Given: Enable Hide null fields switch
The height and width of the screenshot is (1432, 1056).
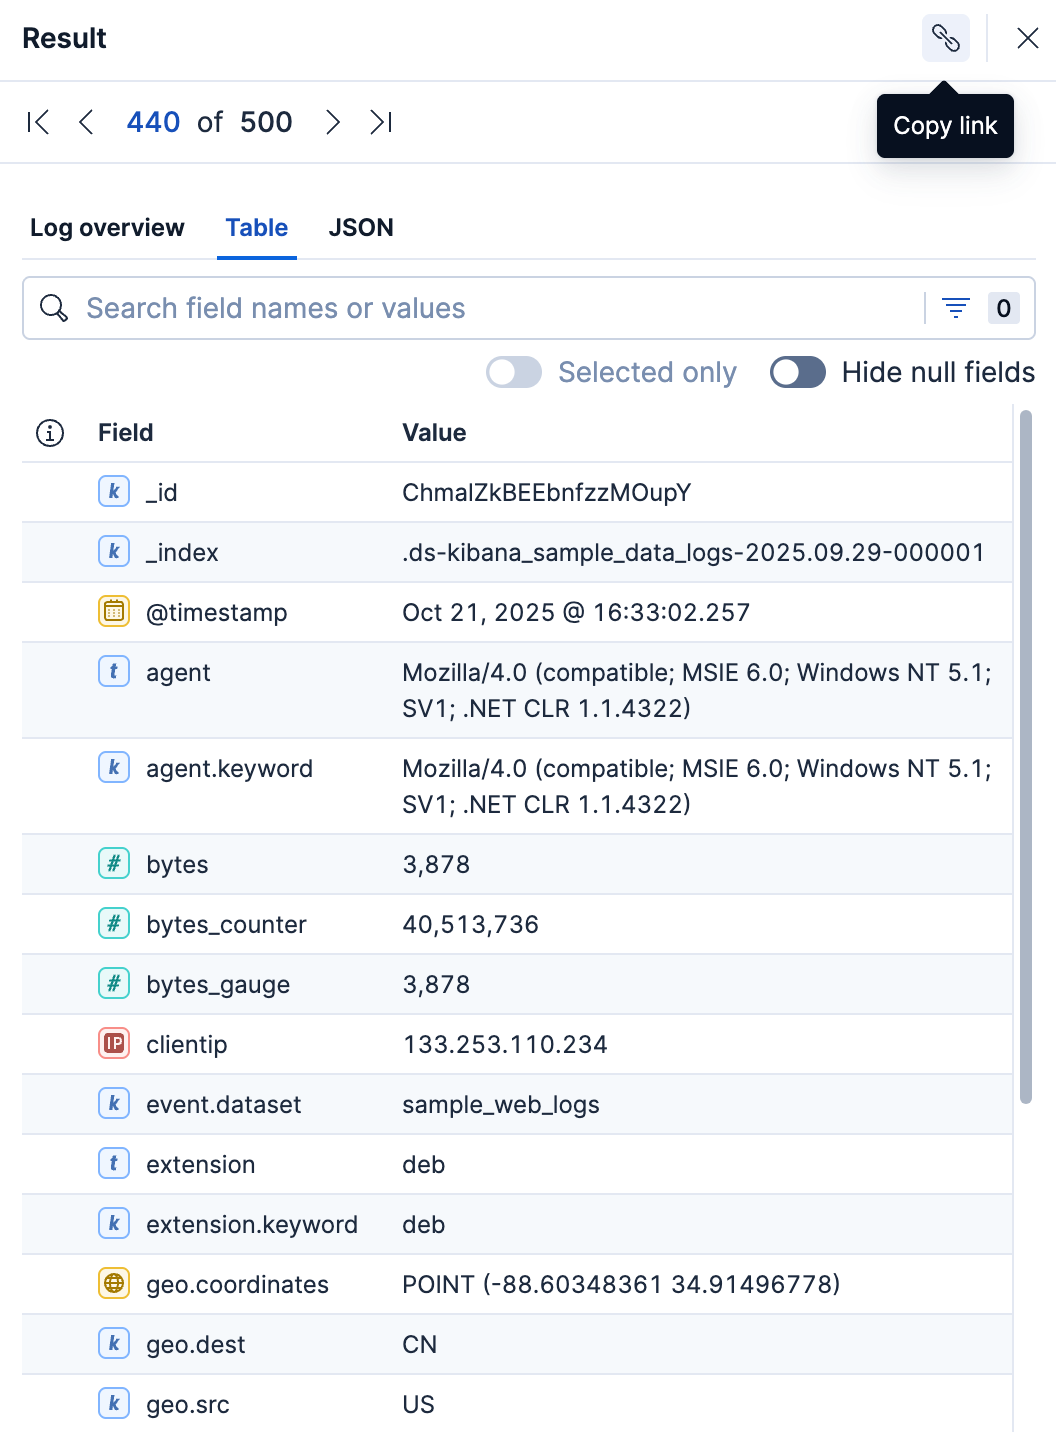Looking at the screenshot, I should (798, 372).
